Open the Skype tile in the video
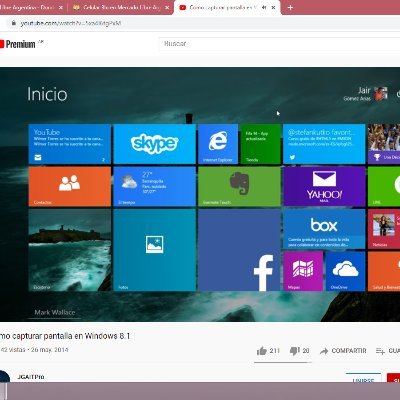This screenshot has width=400, height=400. click(x=154, y=144)
